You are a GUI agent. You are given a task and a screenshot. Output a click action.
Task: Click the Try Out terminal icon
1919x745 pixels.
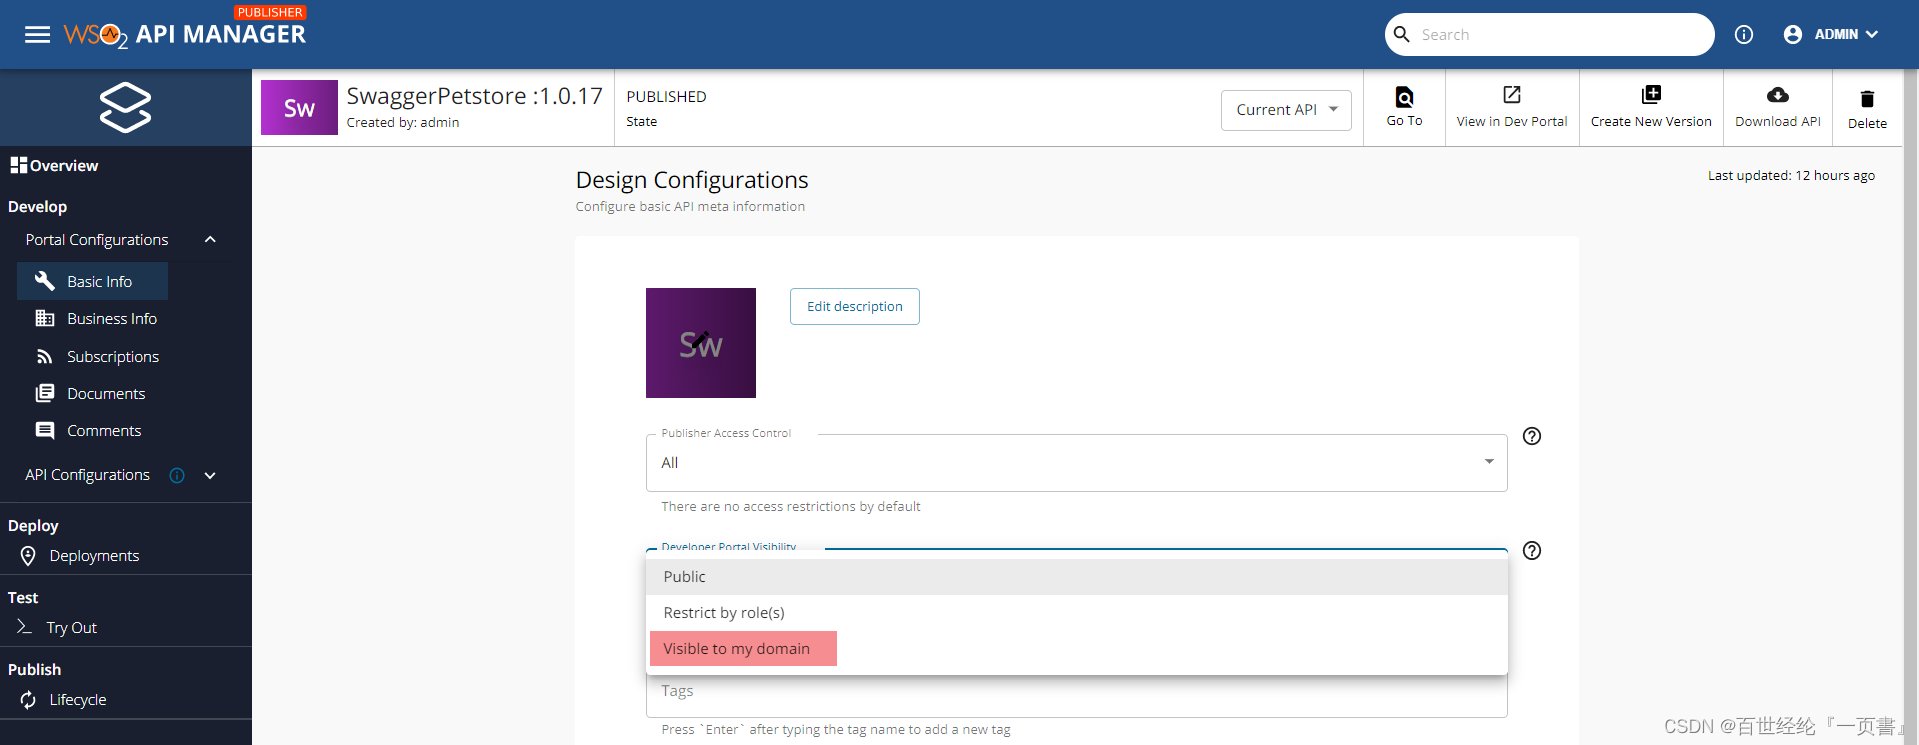click(25, 627)
